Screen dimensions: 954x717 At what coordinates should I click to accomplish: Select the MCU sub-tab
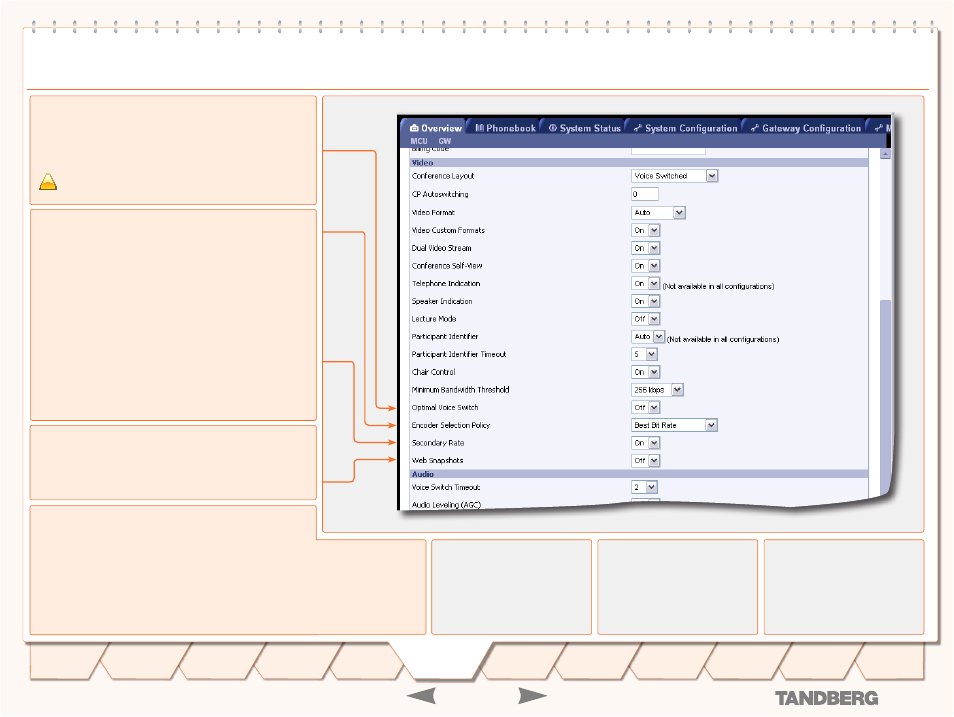pos(419,141)
